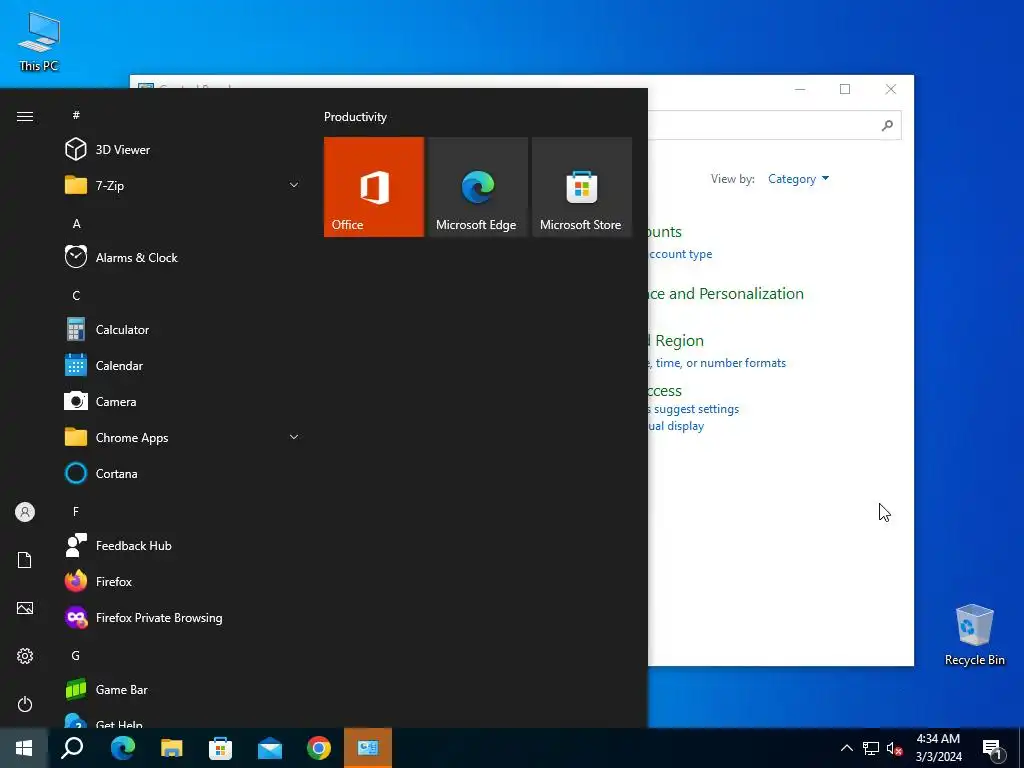Open the clock showing 4:34 AM
The width and height of the screenshot is (1024, 768).
[x=938, y=748]
